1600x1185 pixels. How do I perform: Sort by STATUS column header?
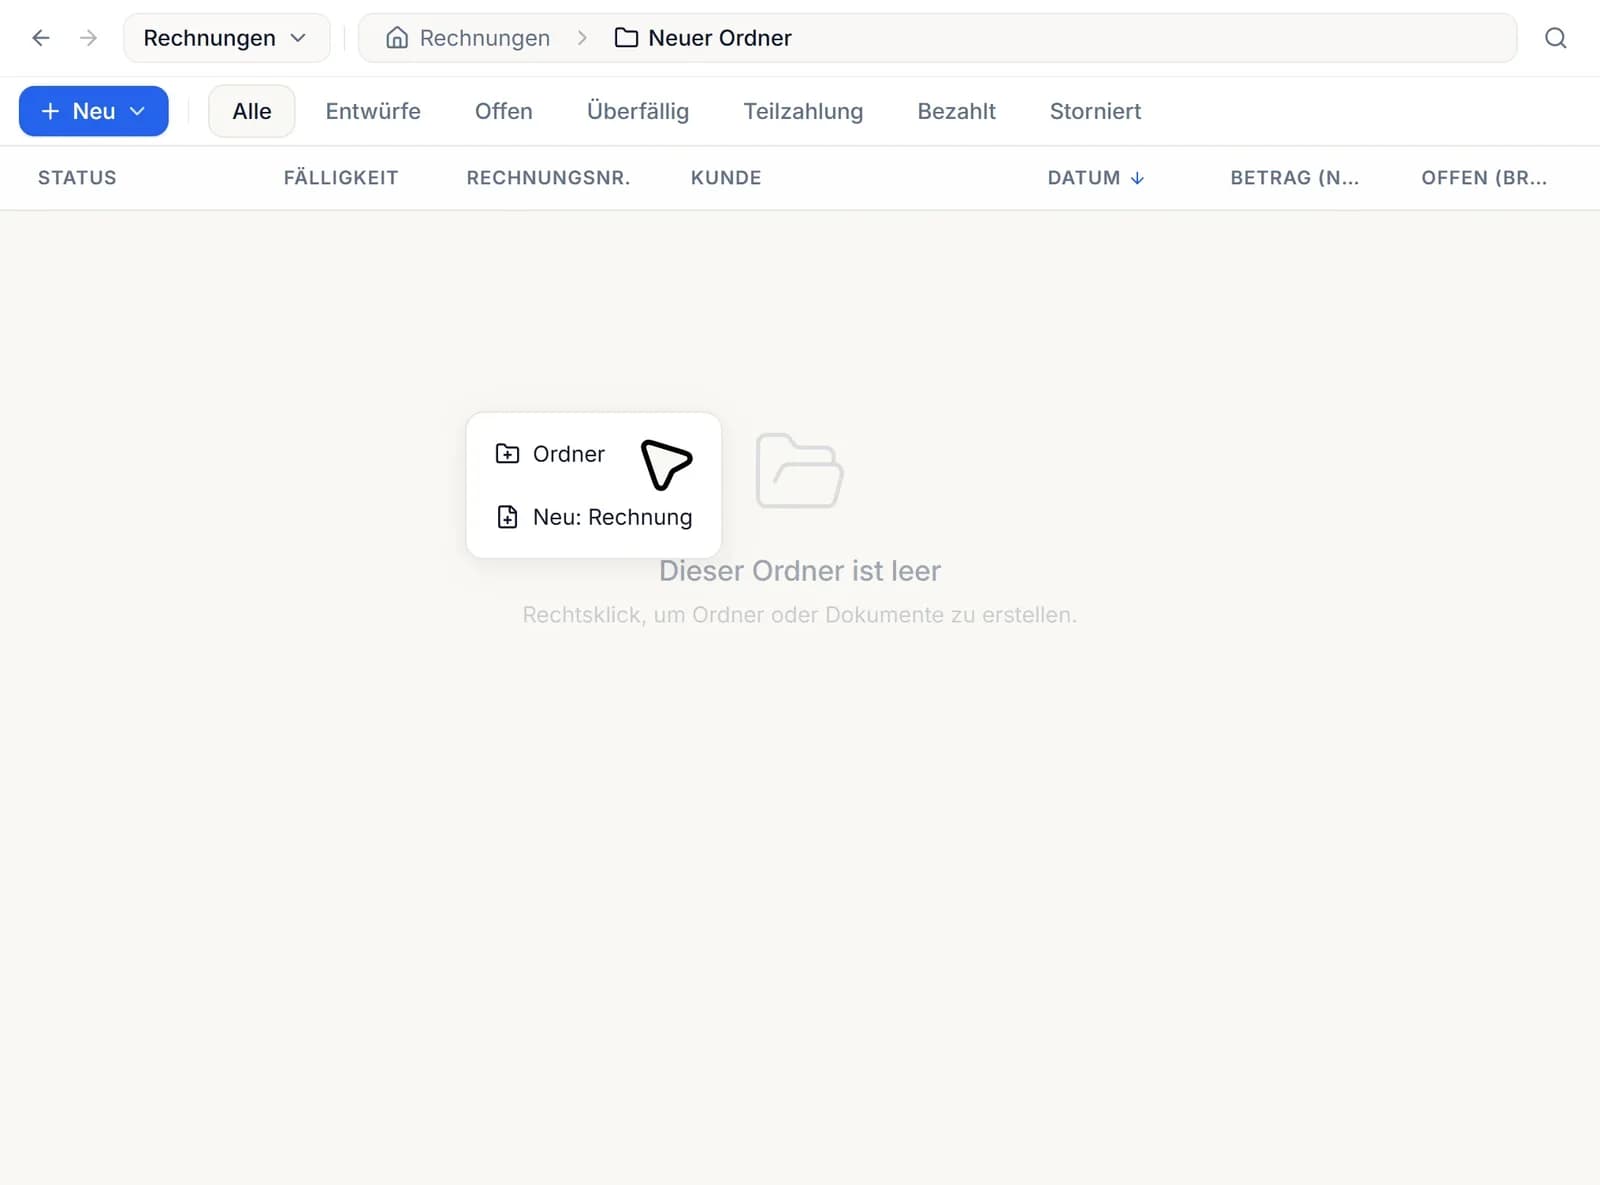[x=77, y=178]
